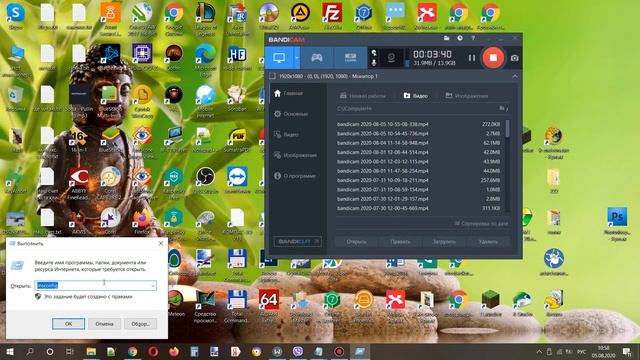
Task: Click Отмена in the Run dialog
Action: [x=104, y=324]
